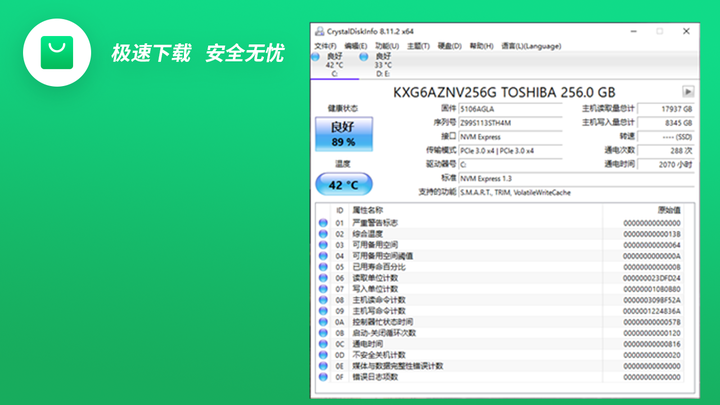
Task: Click the status circle for attribute 0A
Action: coord(323,322)
